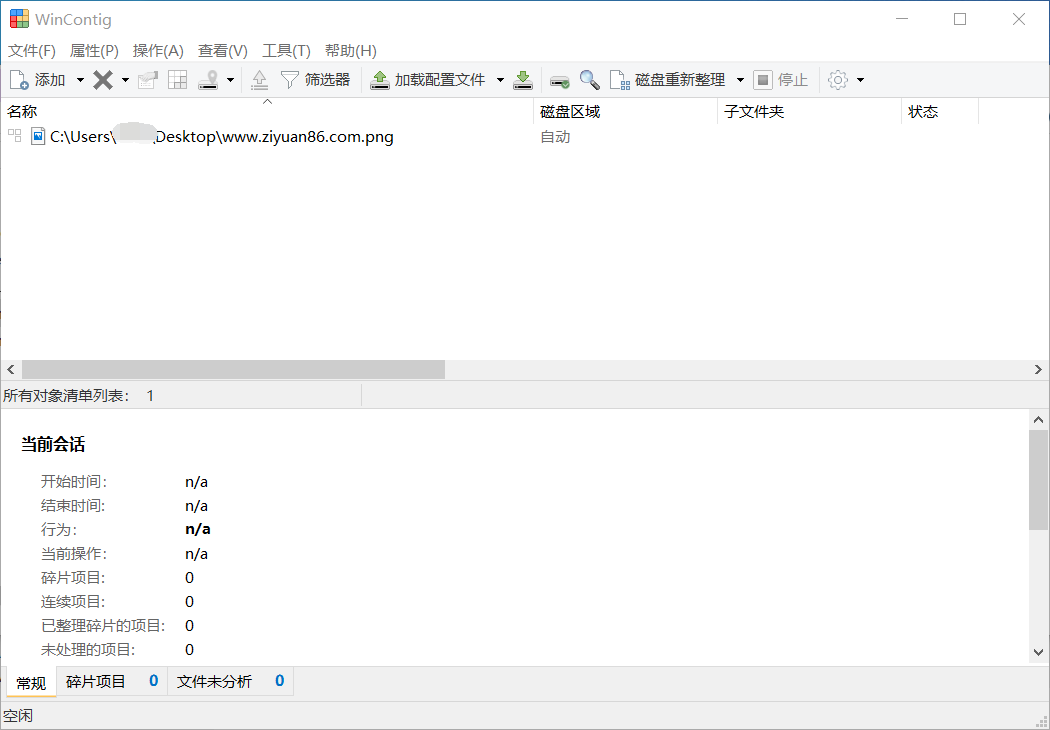This screenshot has width=1050, height=730.
Task: Switch to the 碎片项目 tab
Action: click(96, 682)
